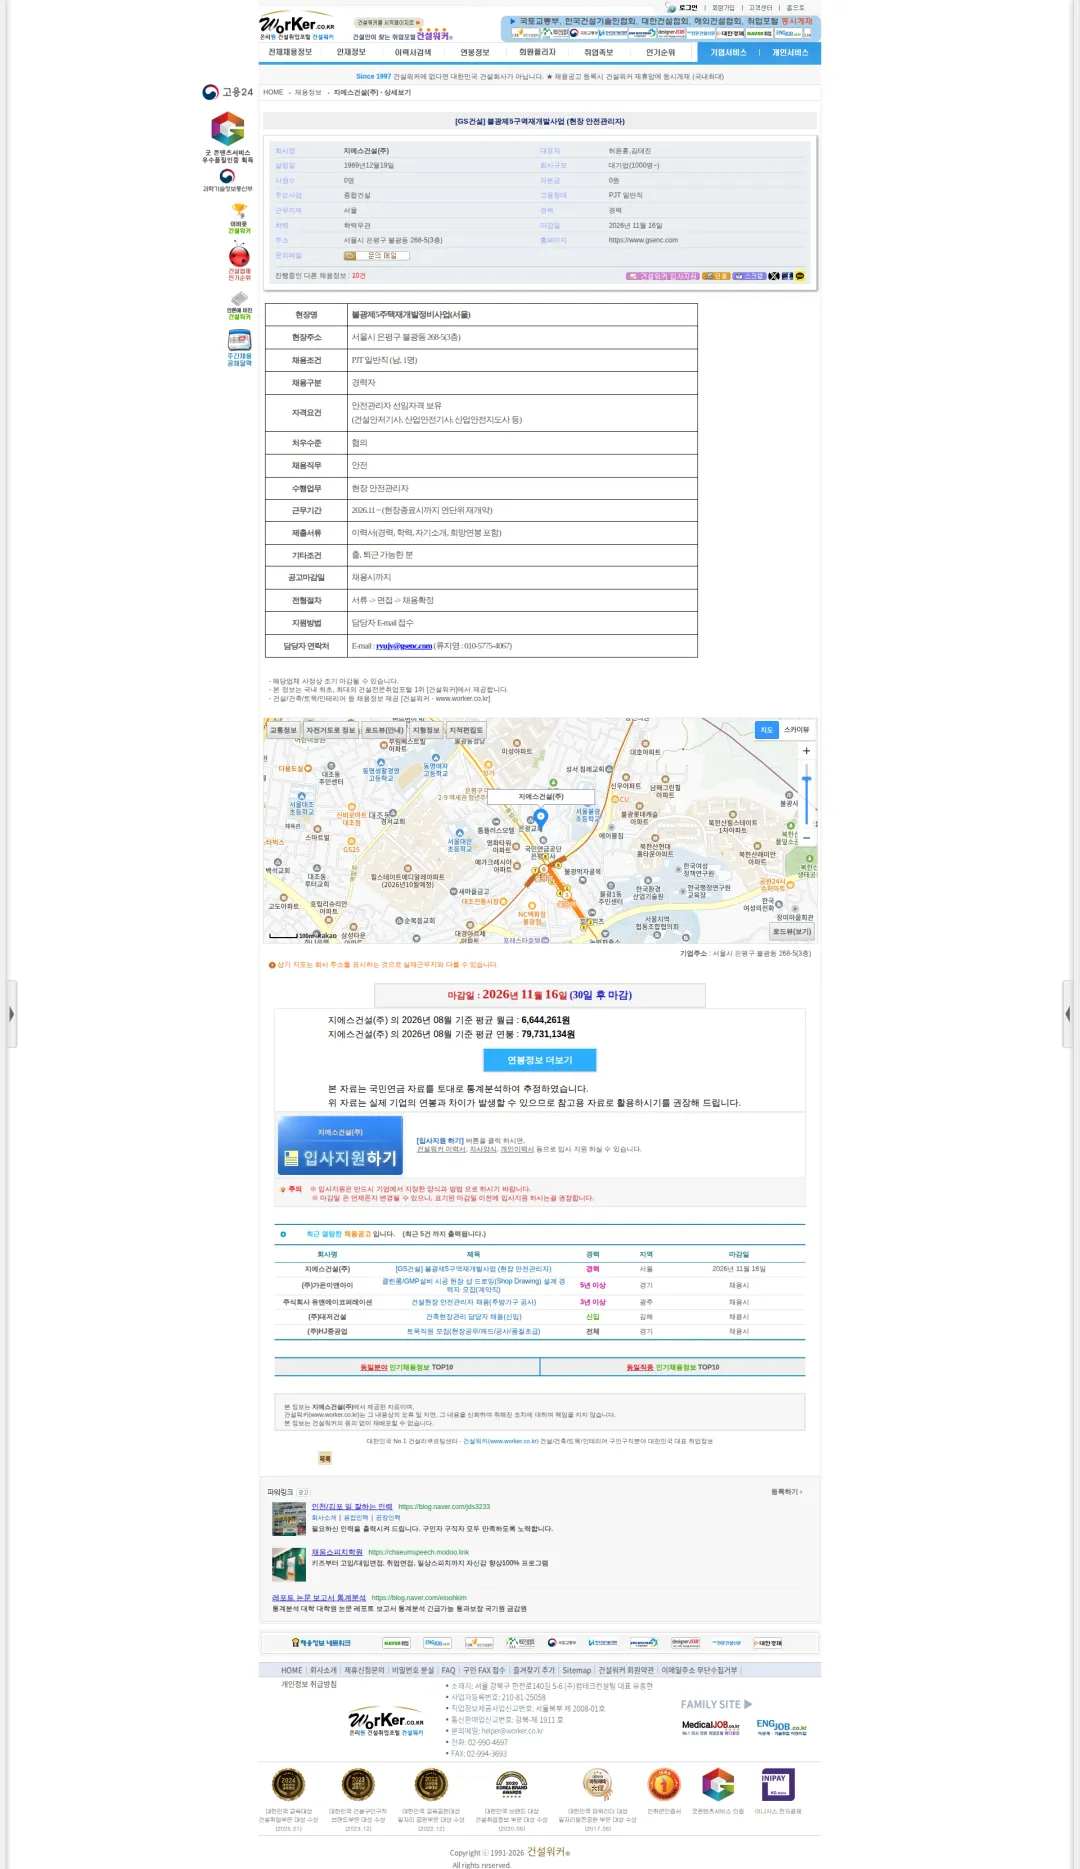Share via the yellow KakaoTalk icon
This screenshot has width=1080, height=1869.
(799, 276)
